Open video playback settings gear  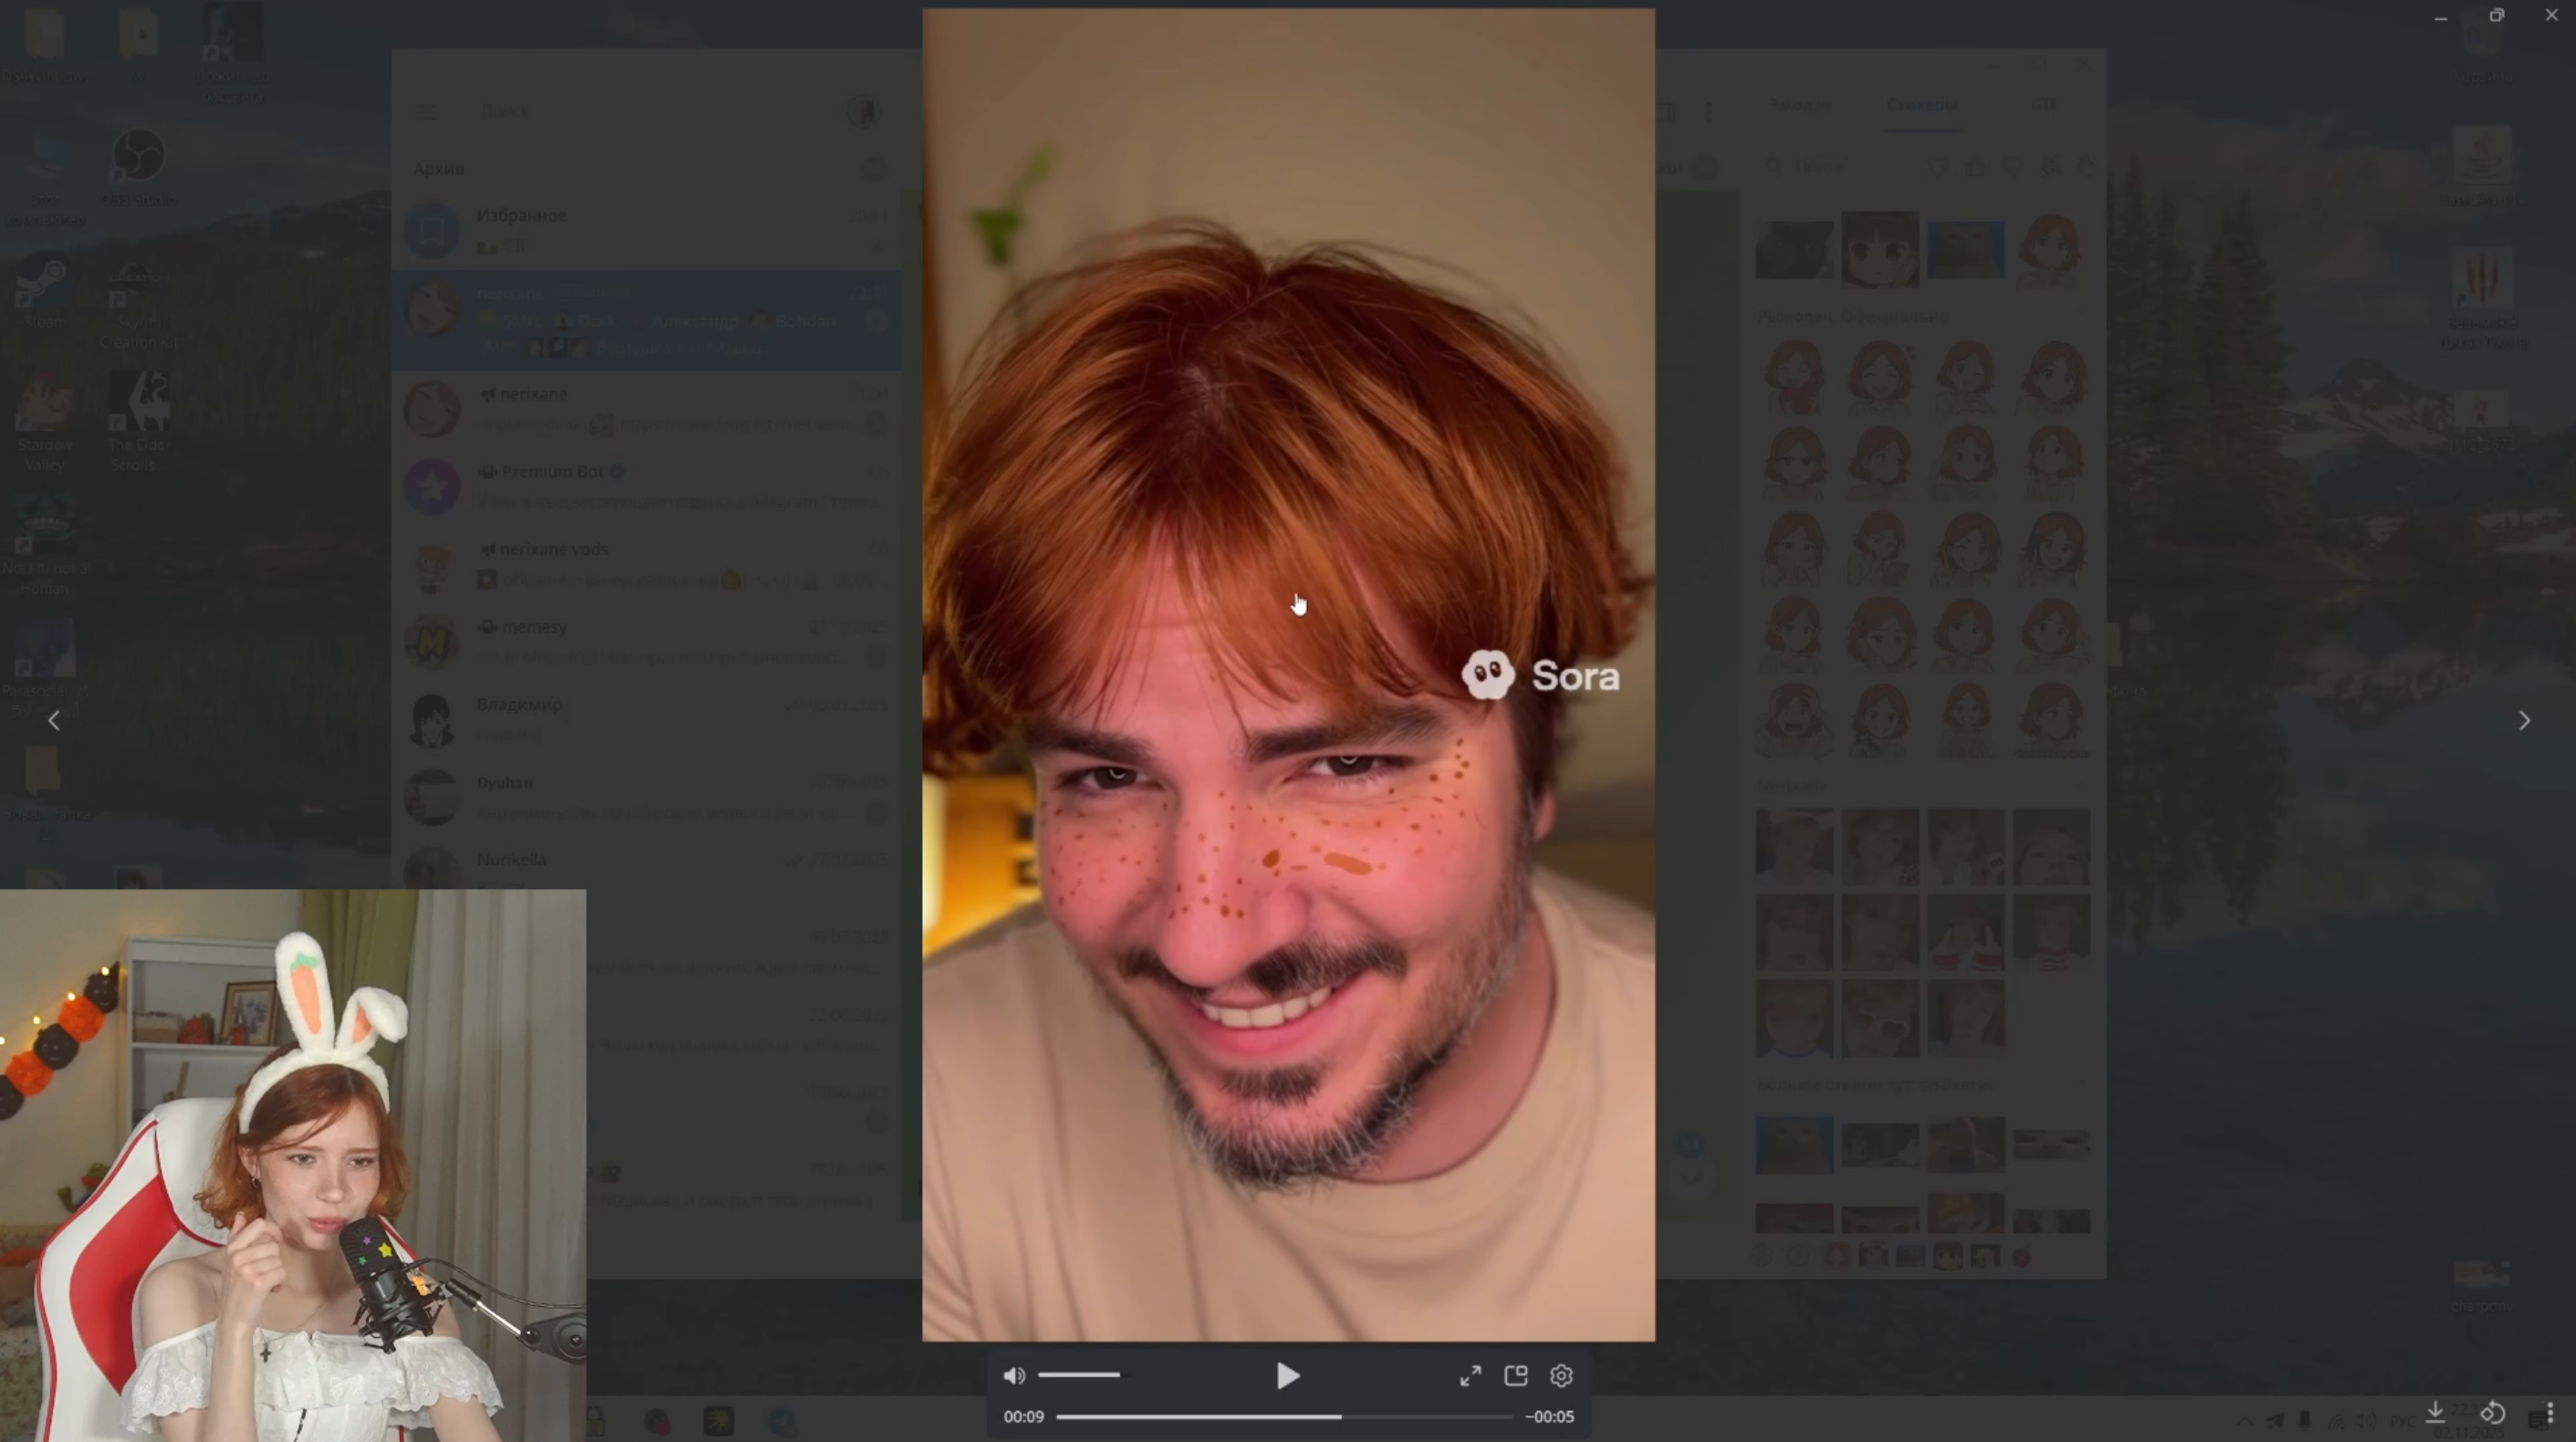[x=1561, y=1376]
